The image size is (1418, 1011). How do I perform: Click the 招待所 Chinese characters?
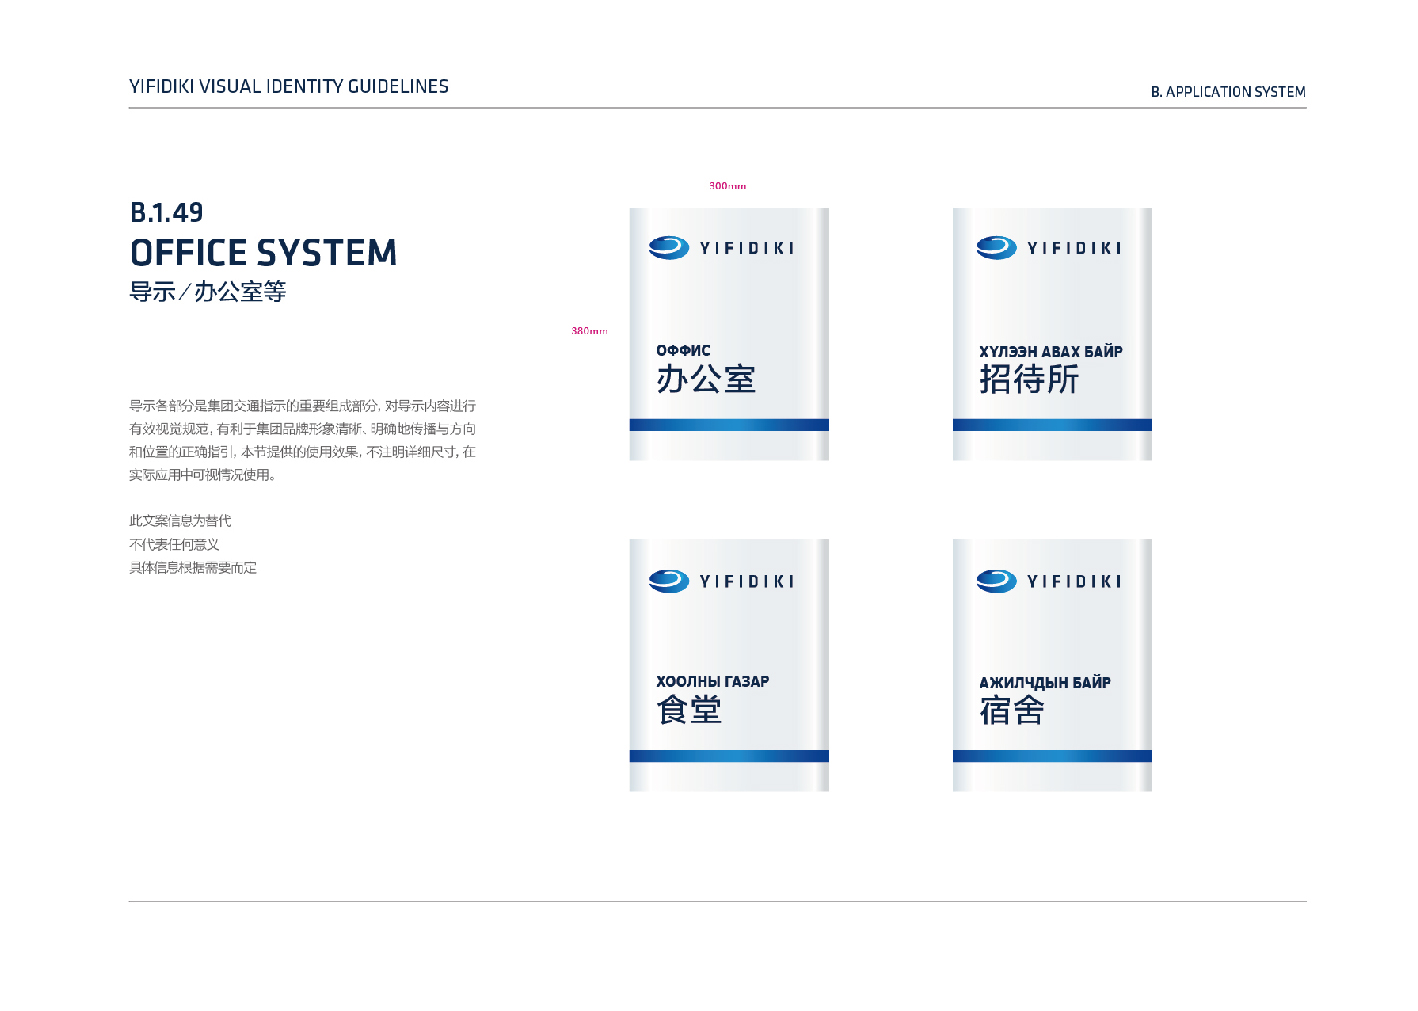click(1029, 380)
